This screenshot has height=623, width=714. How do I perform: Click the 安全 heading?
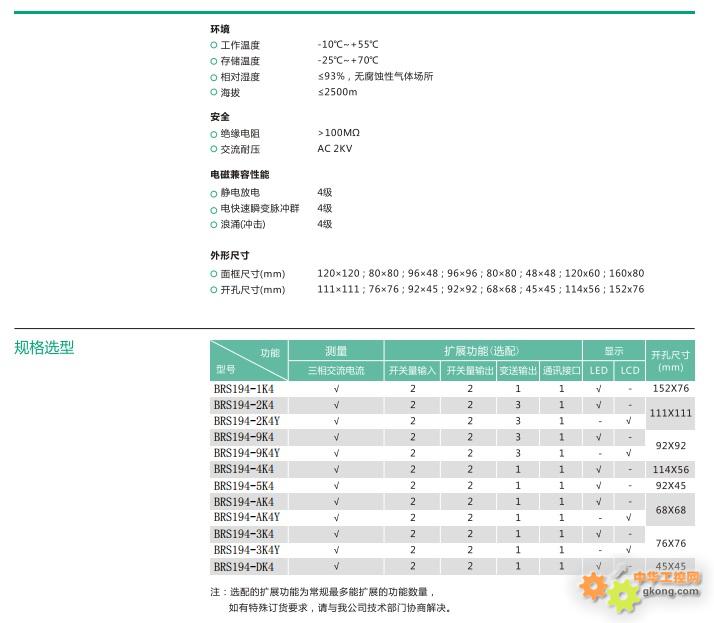click(x=220, y=117)
